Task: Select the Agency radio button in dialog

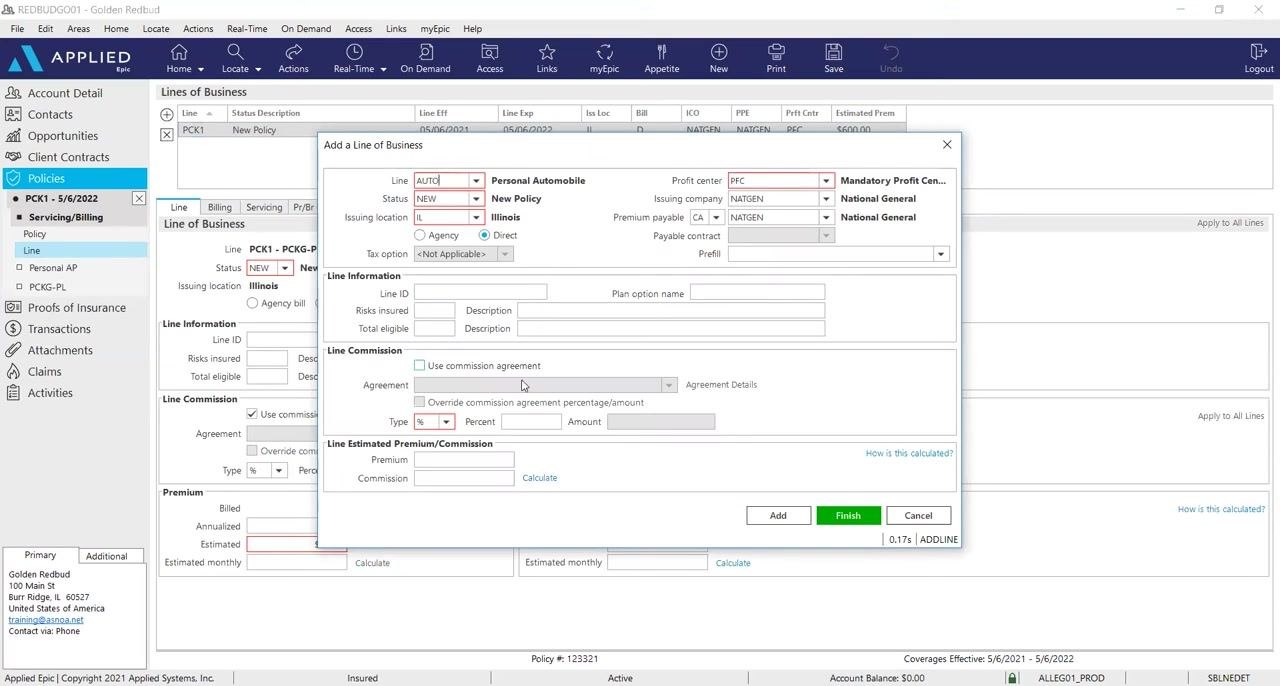Action: click(420, 235)
